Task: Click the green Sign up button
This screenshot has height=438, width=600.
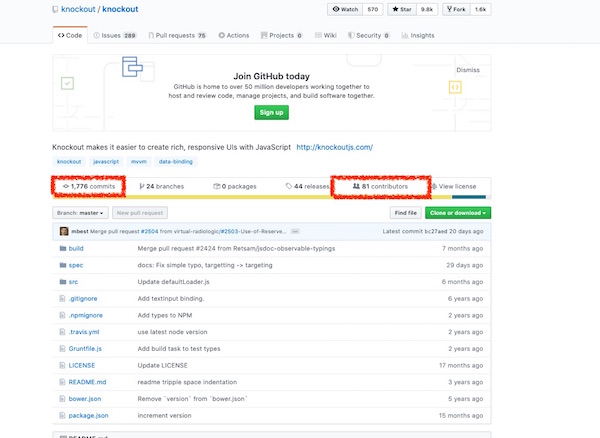Action: tap(271, 112)
